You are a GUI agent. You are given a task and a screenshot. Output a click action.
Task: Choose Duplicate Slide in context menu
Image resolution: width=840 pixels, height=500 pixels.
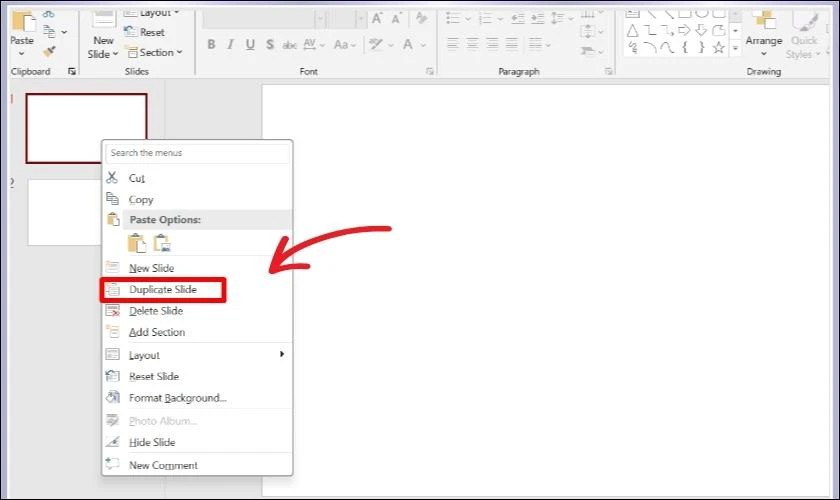click(163, 289)
